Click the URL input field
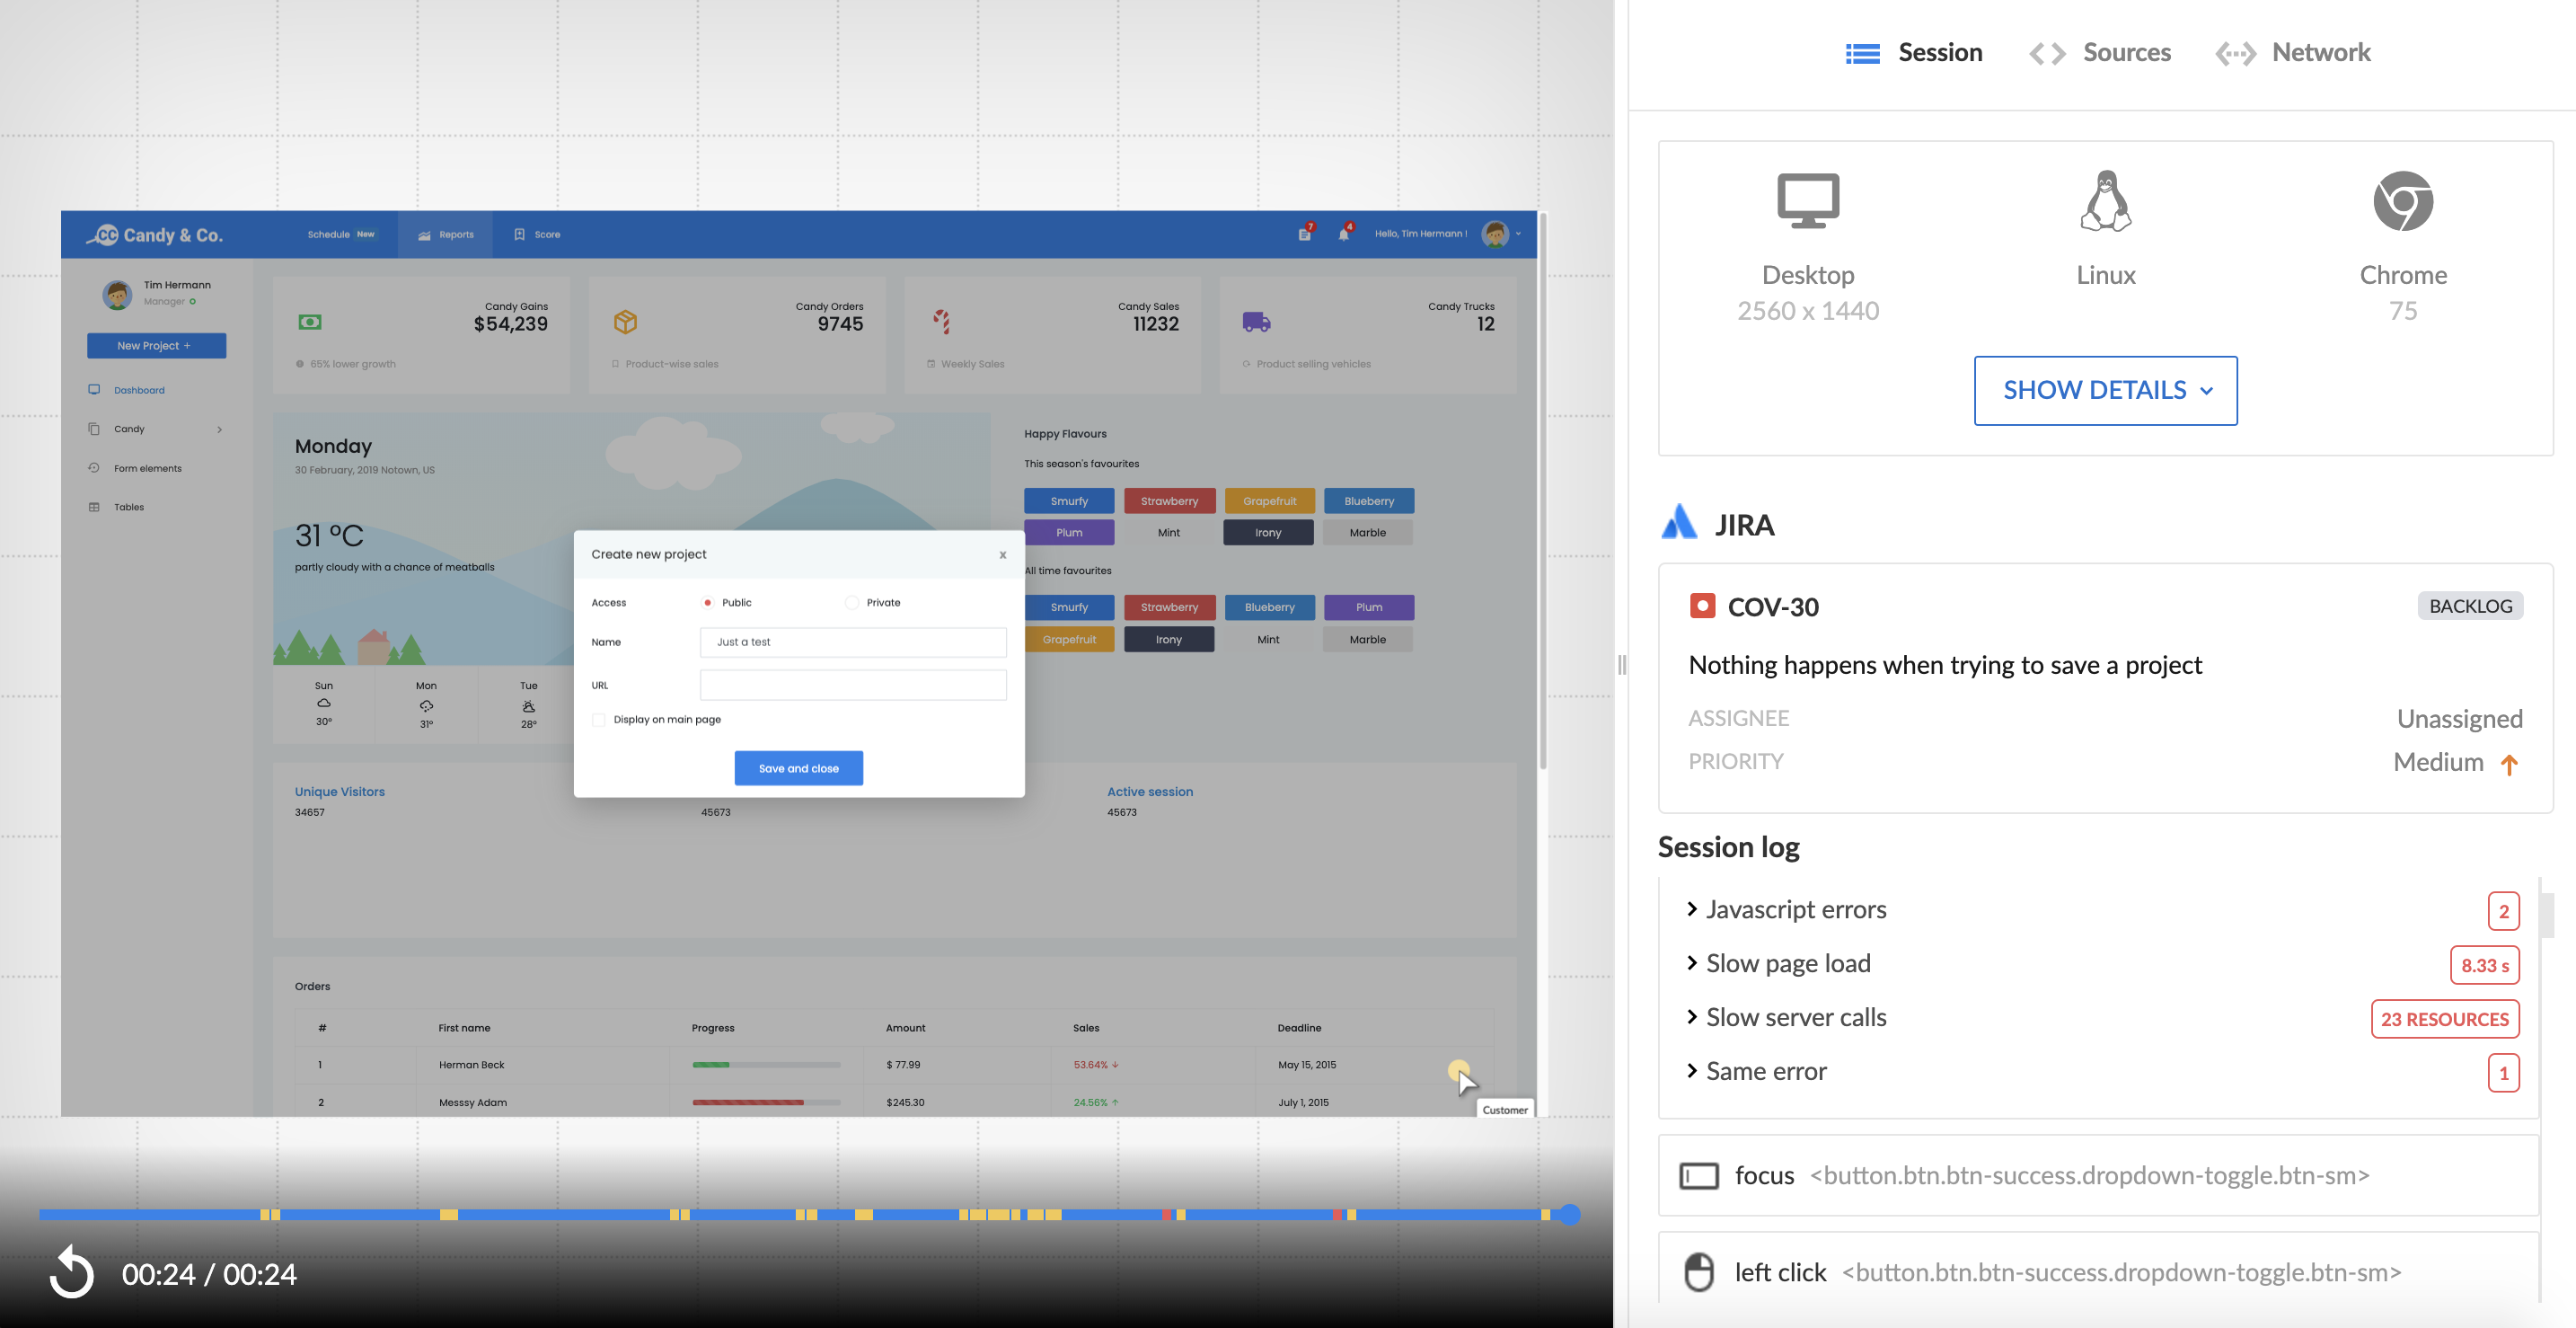This screenshot has height=1328, width=2576. tap(852, 685)
